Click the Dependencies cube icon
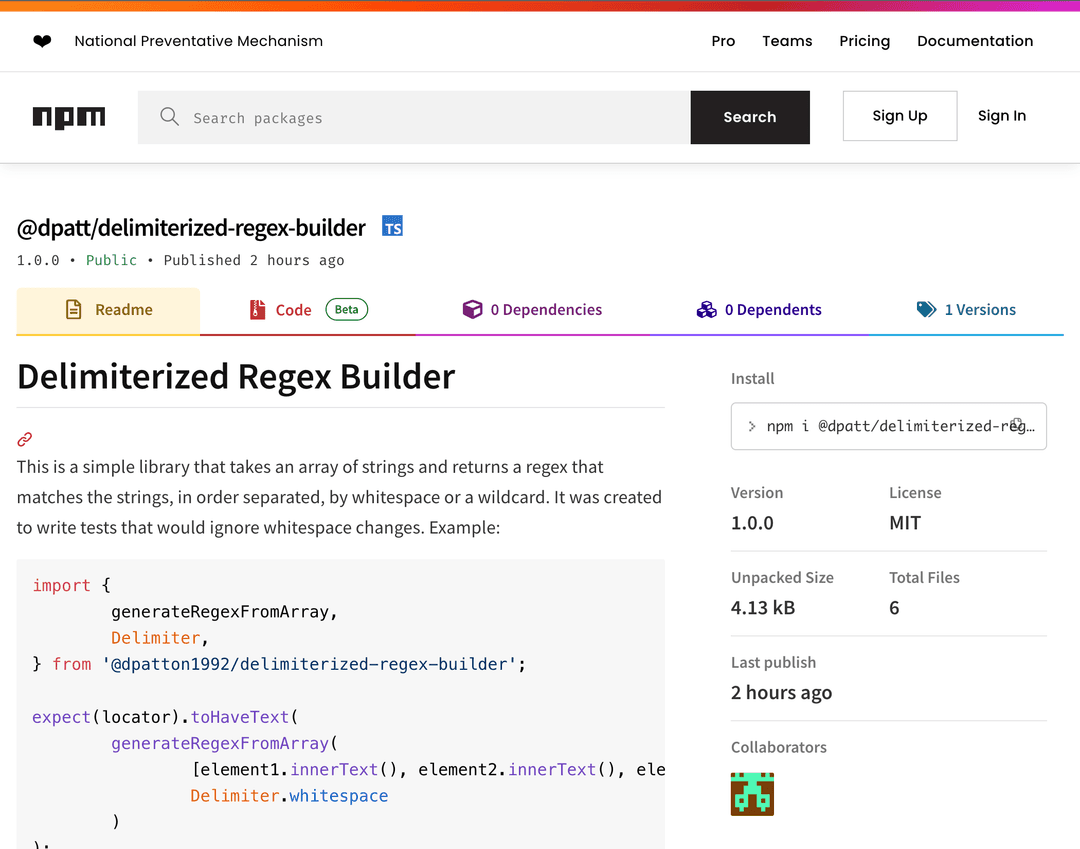The height and width of the screenshot is (849, 1080). [x=472, y=309]
